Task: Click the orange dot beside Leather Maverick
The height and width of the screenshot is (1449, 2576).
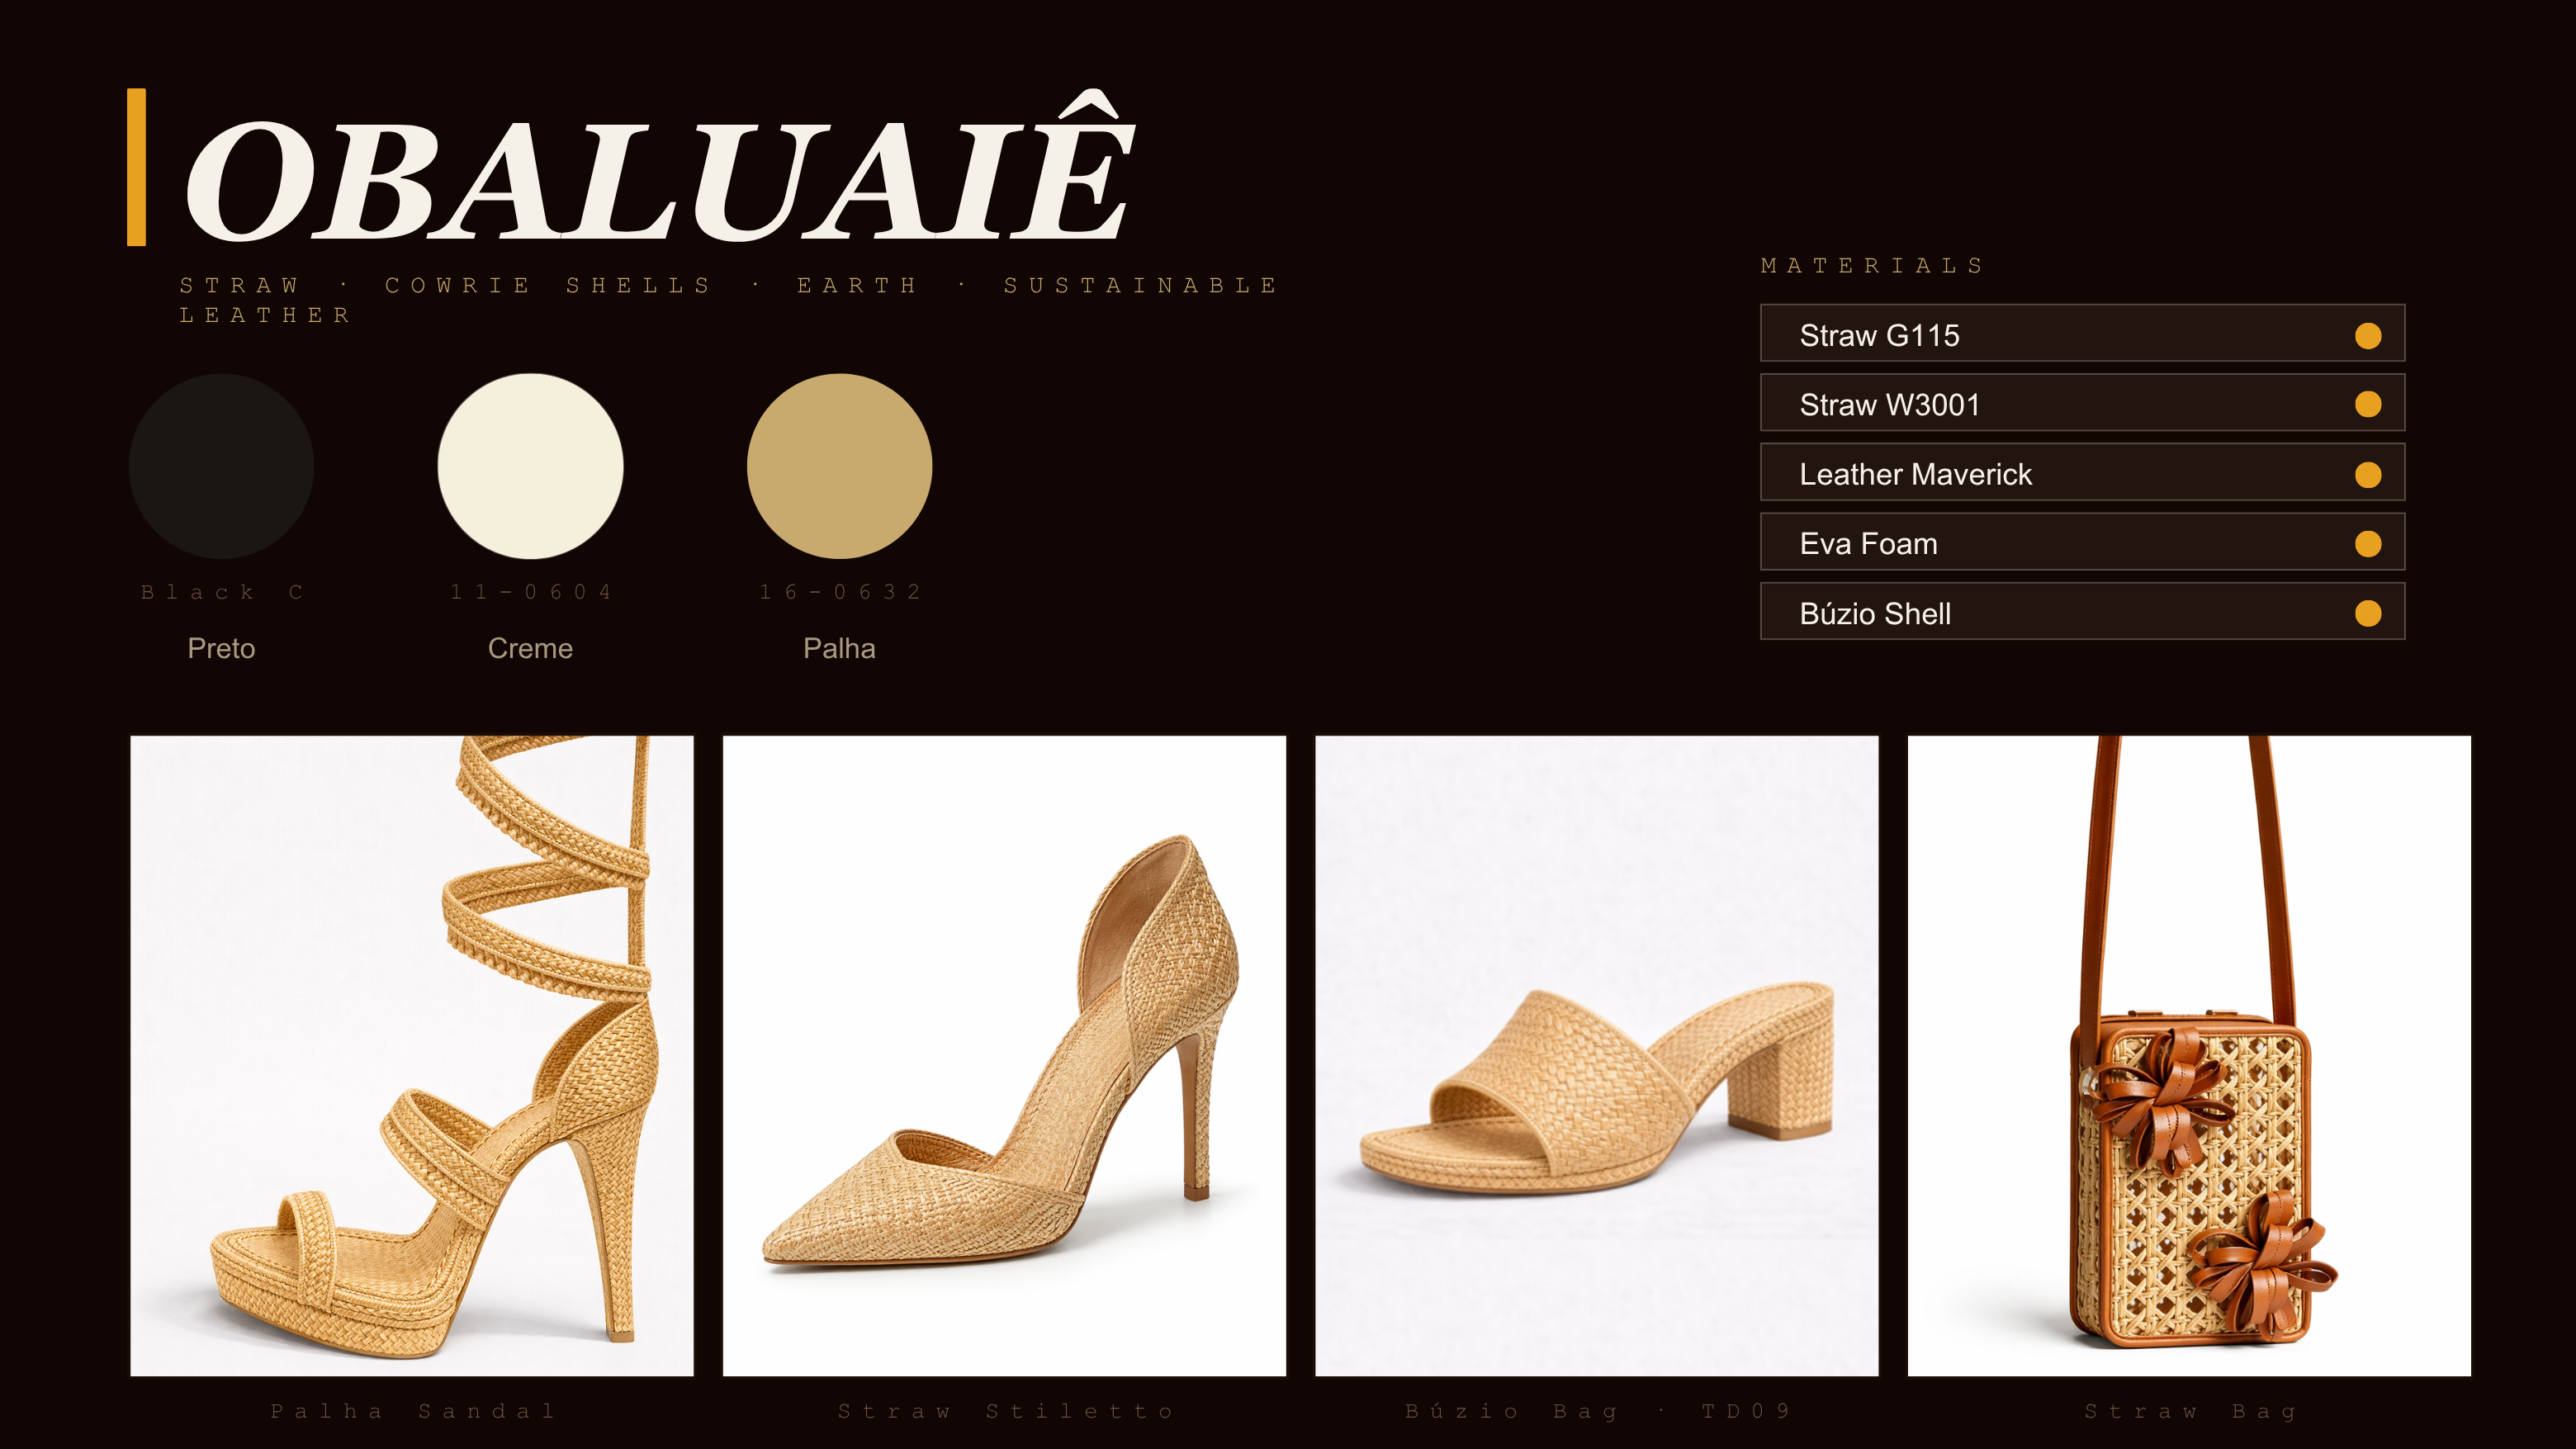Action: pos(2367,474)
